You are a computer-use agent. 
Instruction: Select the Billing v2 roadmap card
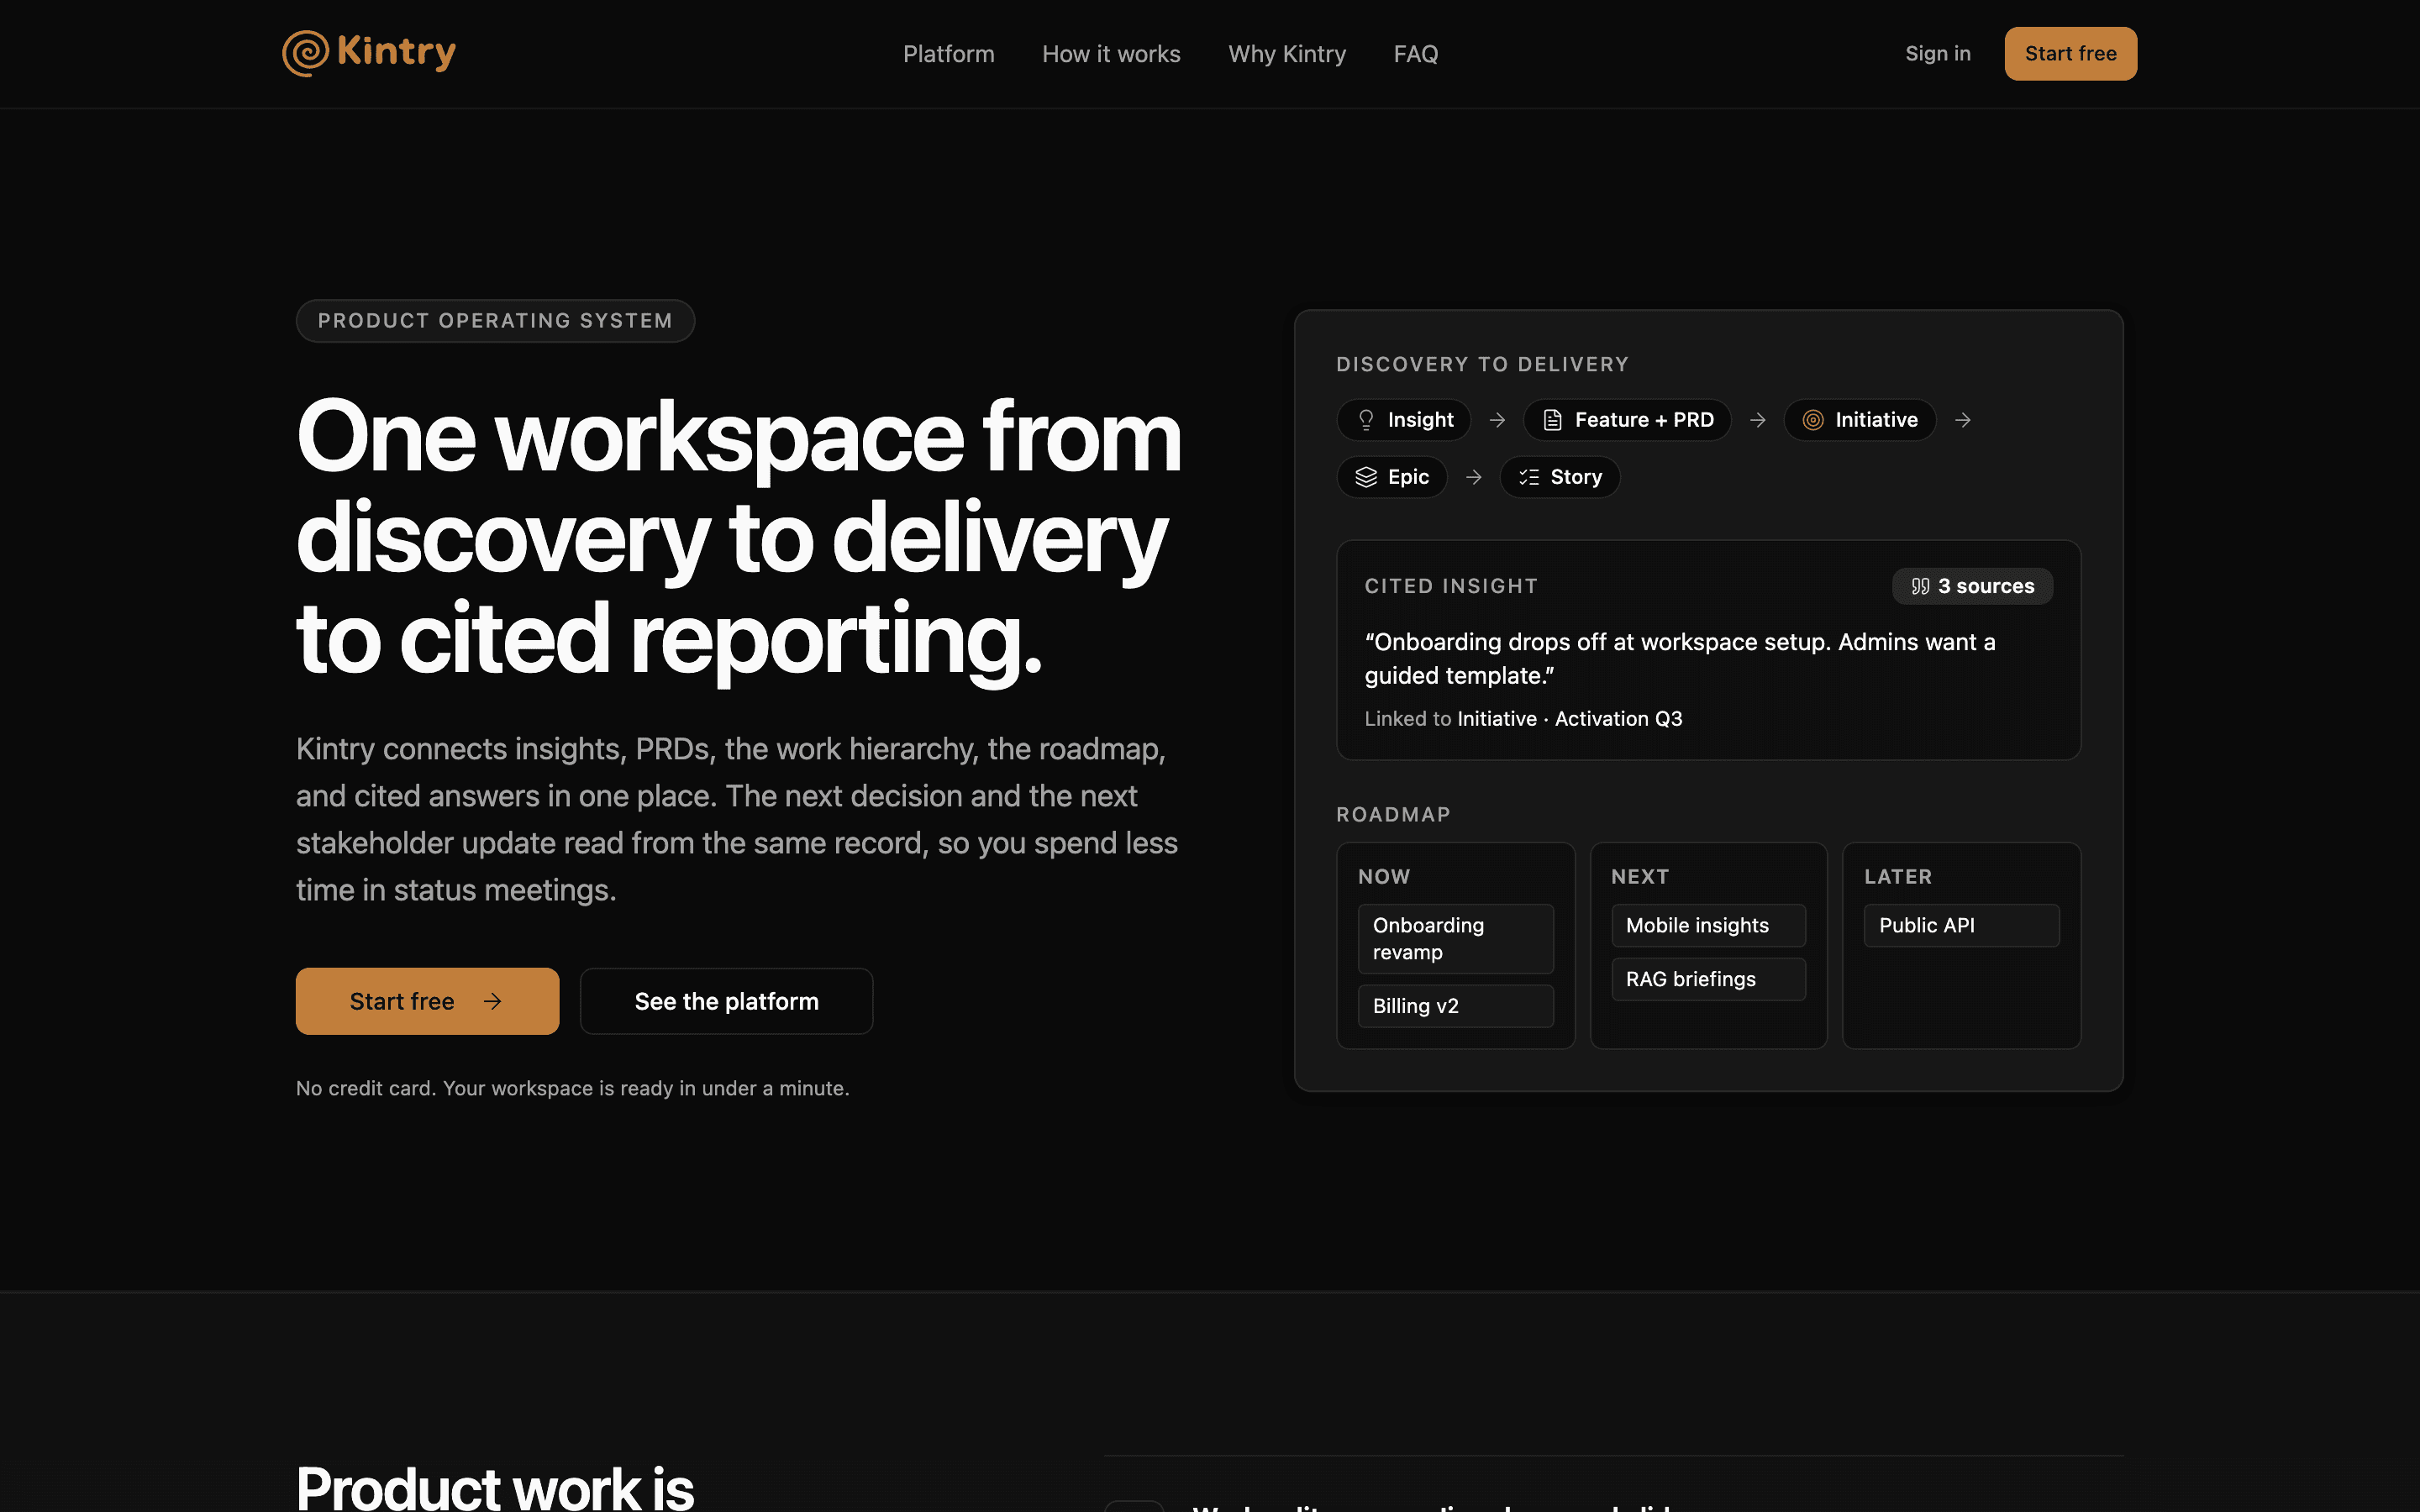pos(1455,1006)
